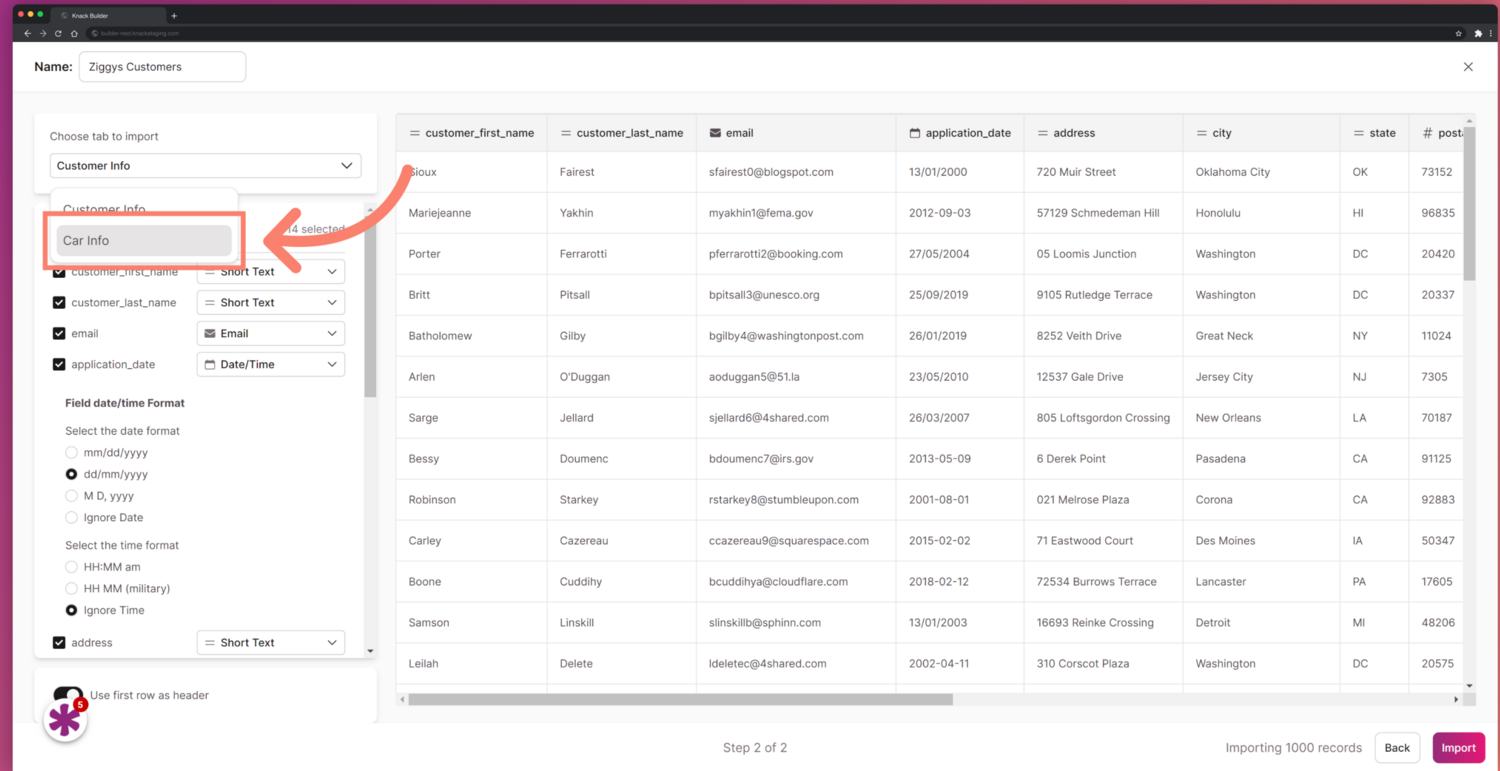Viewport: 1500px width, 771px height.
Task: Click the Oklahoma City cell
Action: pyautogui.click(x=1261, y=172)
